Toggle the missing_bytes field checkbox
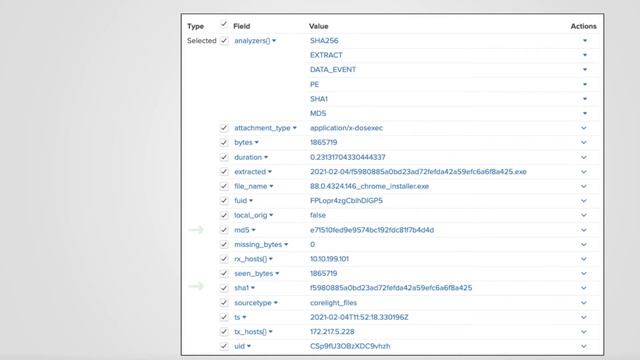The height and width of the screenshot is (360, 640). (224, 244)
